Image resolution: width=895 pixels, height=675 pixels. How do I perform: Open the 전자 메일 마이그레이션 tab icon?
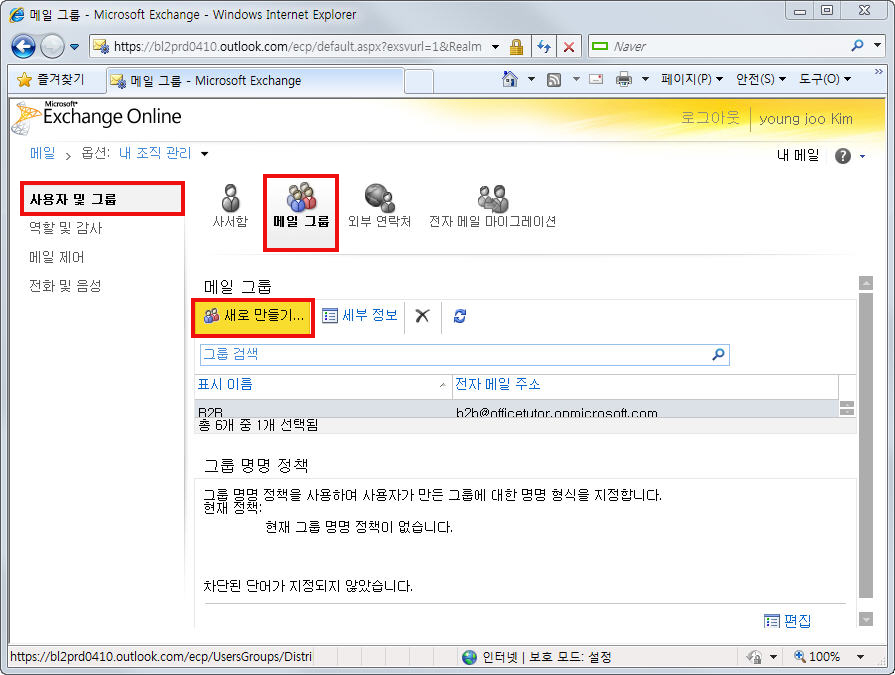493,206
